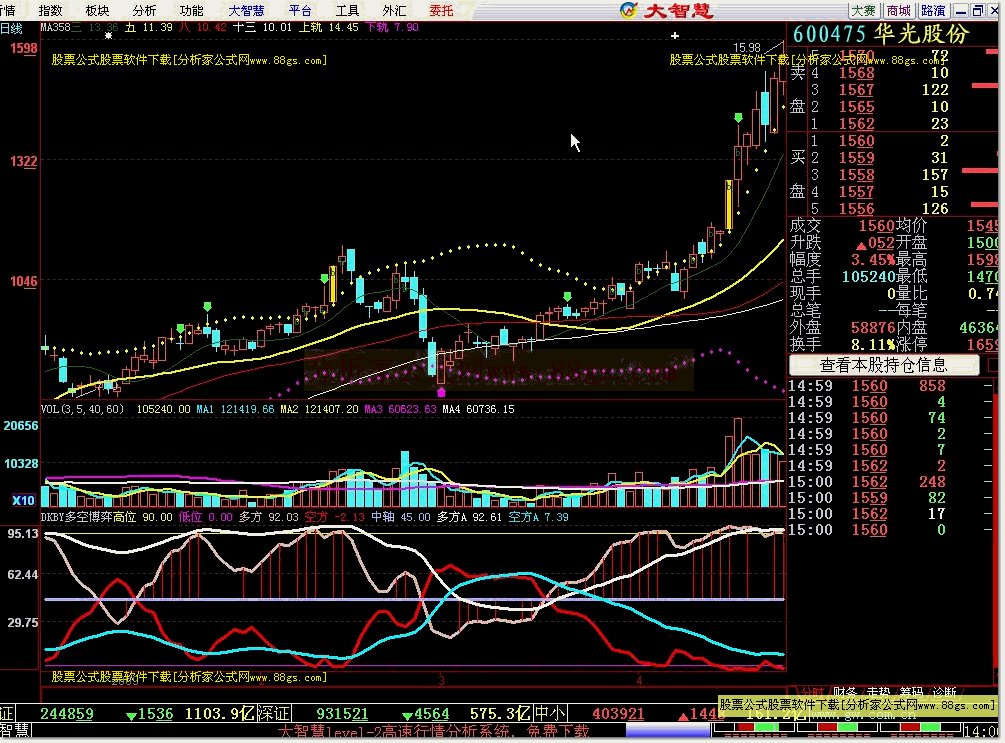Open the red 委托 menu

[x=441, y=10]
